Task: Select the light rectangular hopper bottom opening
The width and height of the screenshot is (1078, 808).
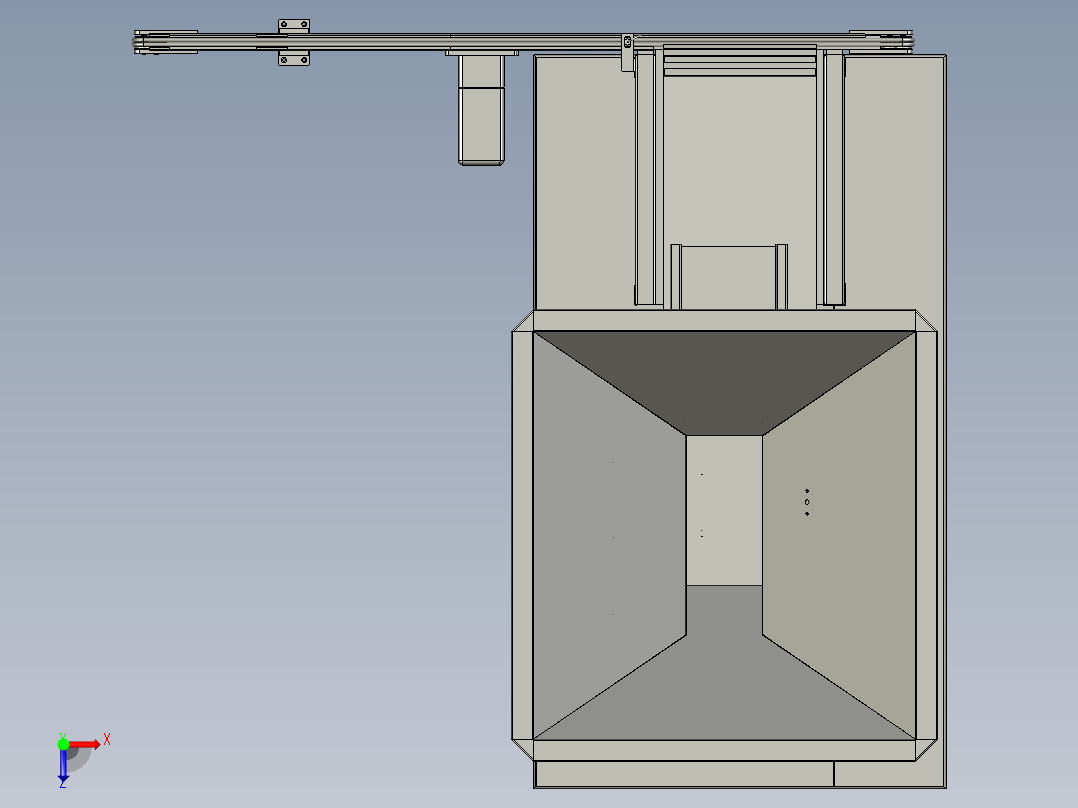Action: point(724,510)
